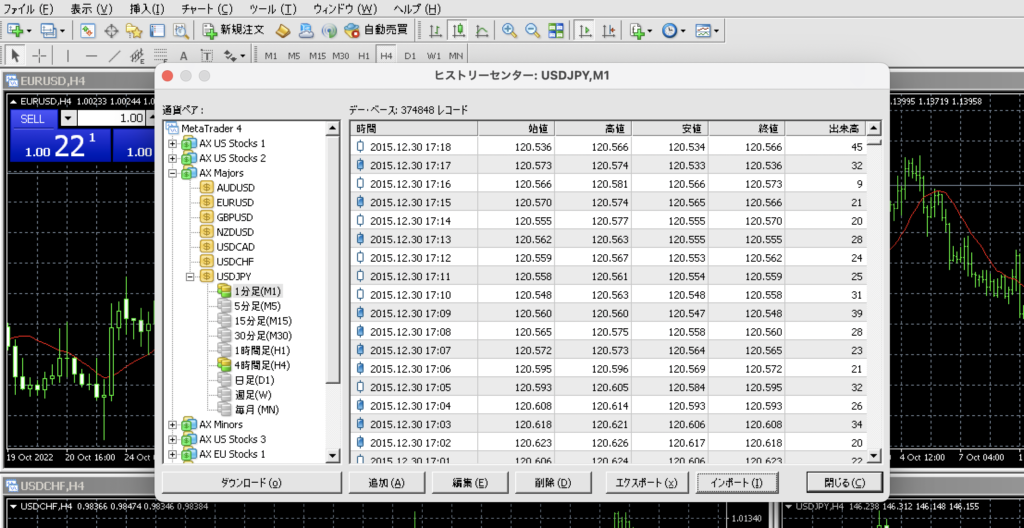This screenshot has width=1024, height=528.
Task: Expand the AX Minors tree group
Action: coord(172,424)
